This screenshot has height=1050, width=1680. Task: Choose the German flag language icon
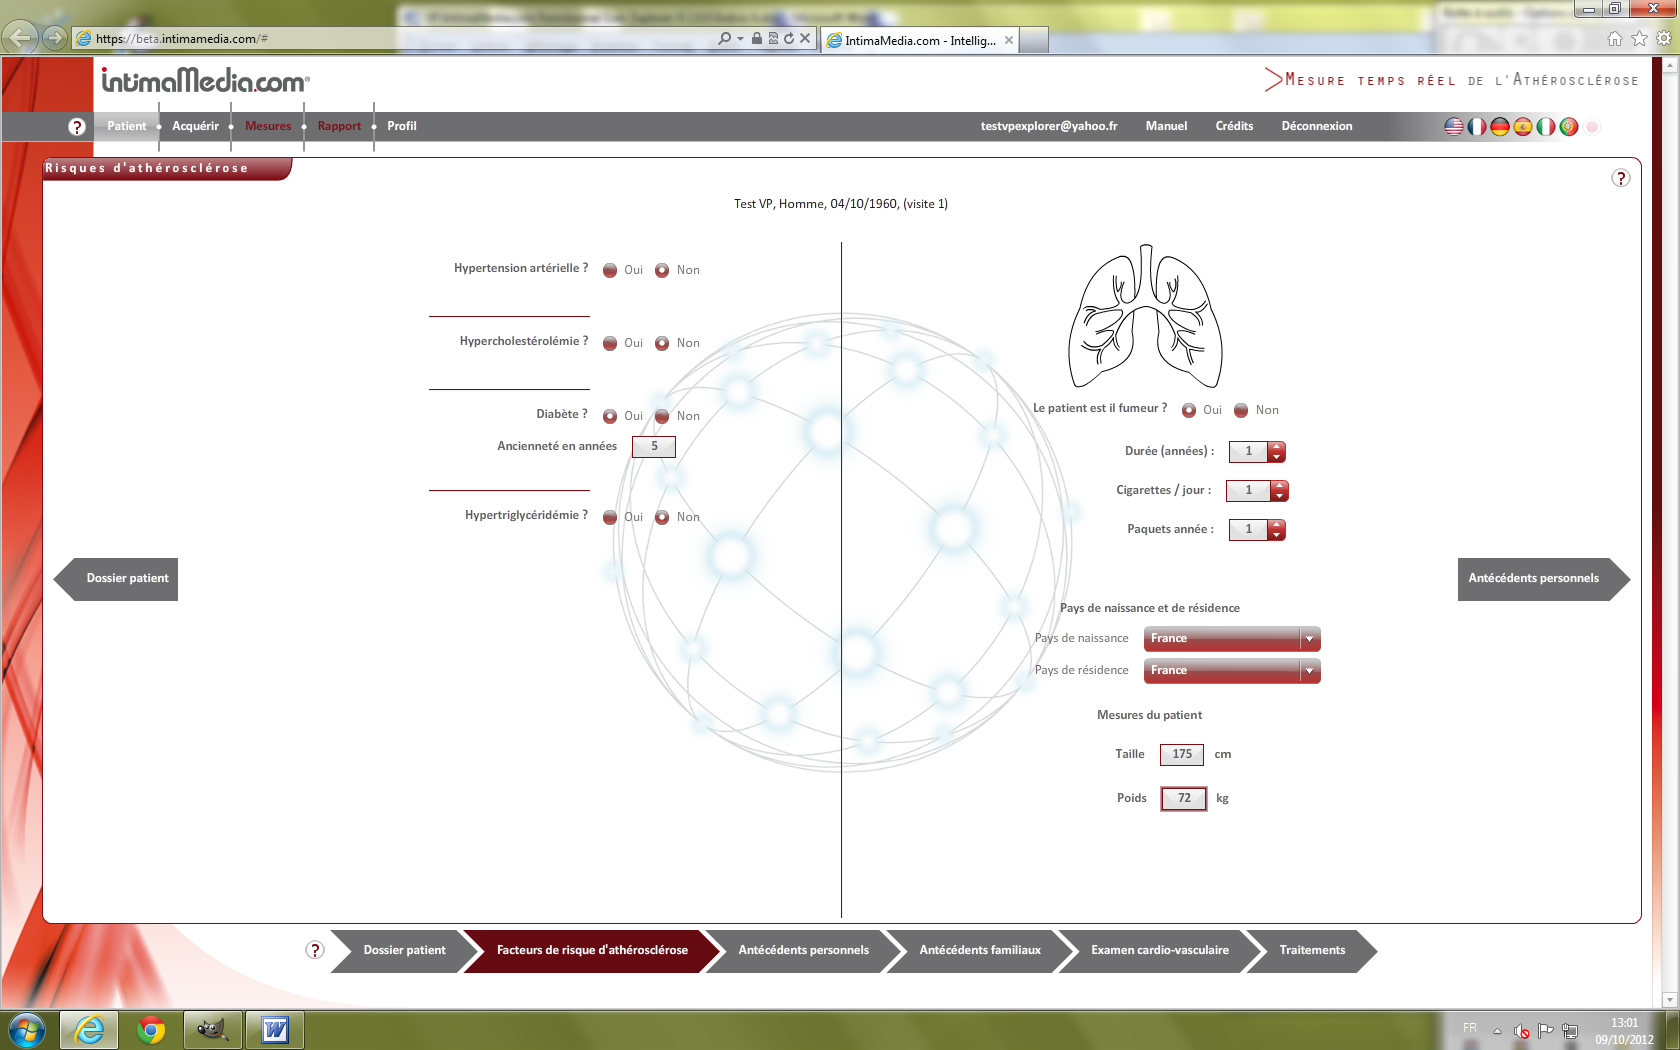[1500, 127]
